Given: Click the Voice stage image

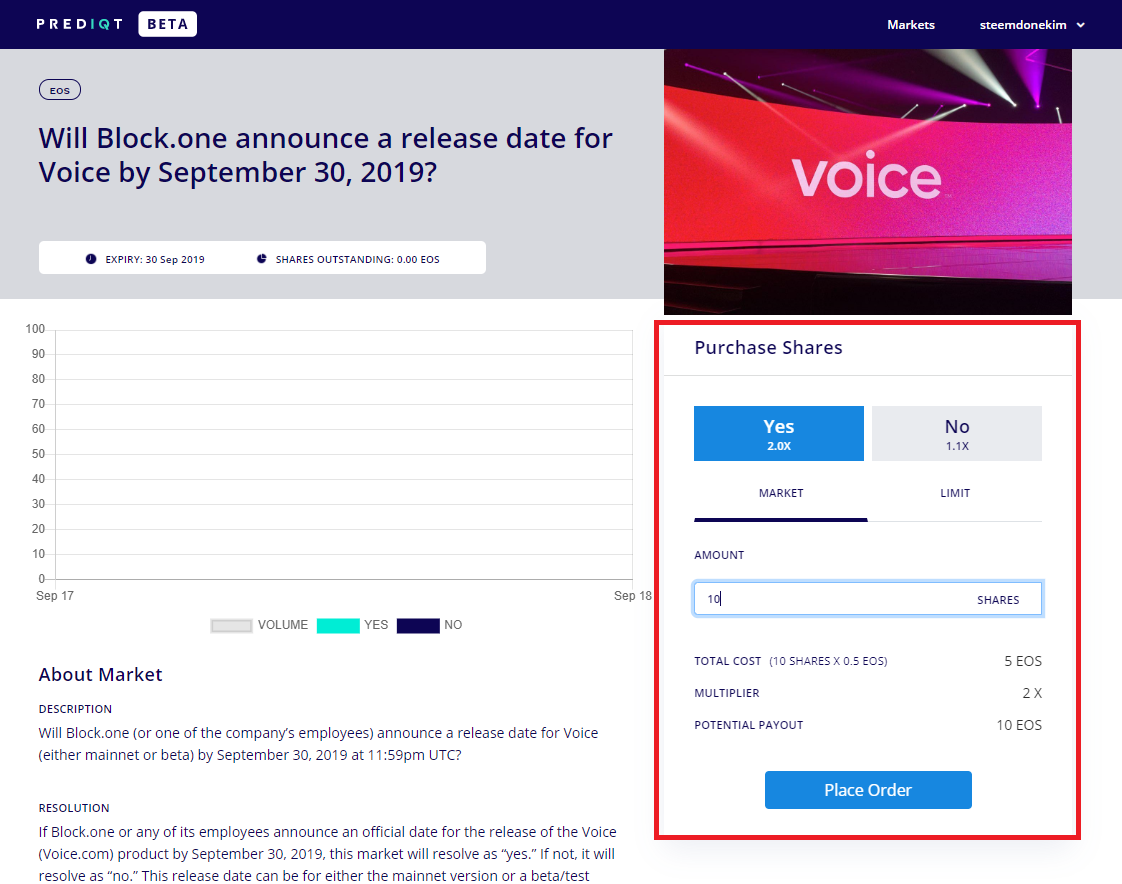Looking at the screenshot, I should (868, 182).
